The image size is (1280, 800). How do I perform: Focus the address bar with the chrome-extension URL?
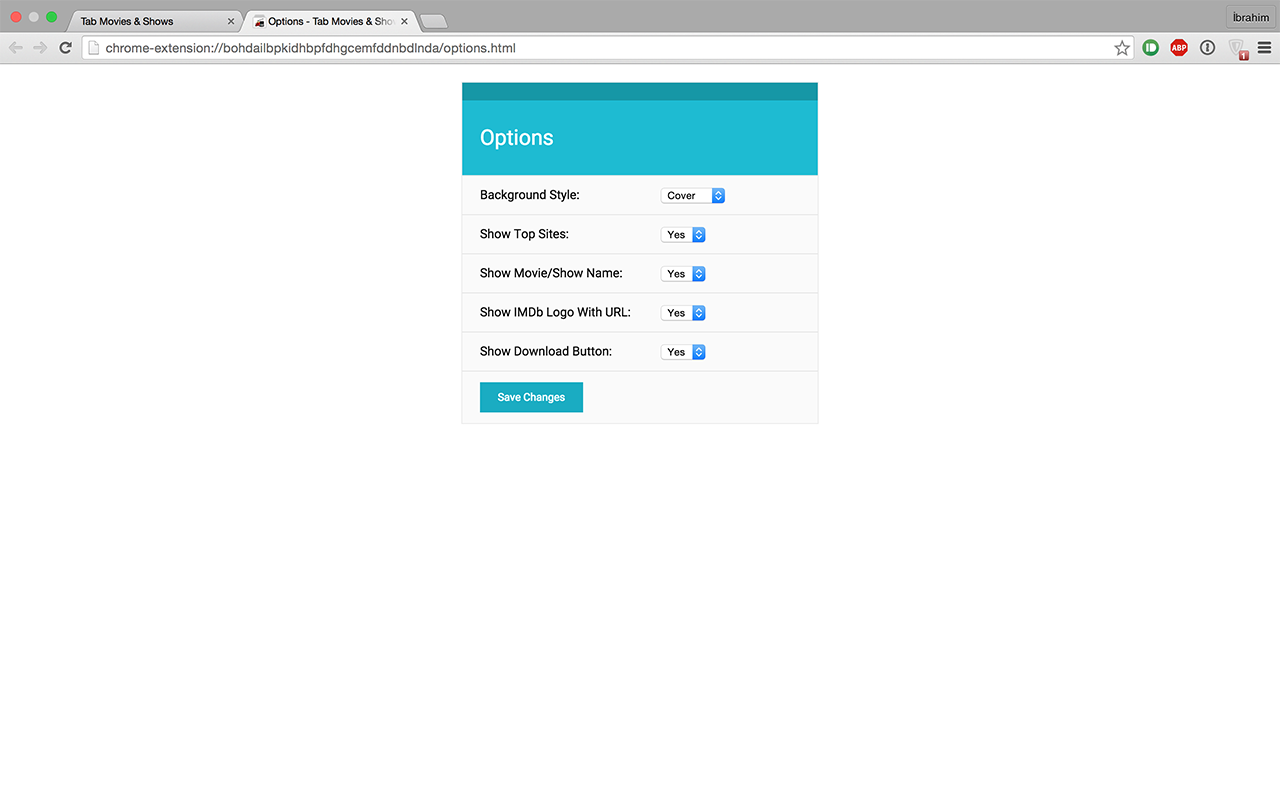point(607,48)
